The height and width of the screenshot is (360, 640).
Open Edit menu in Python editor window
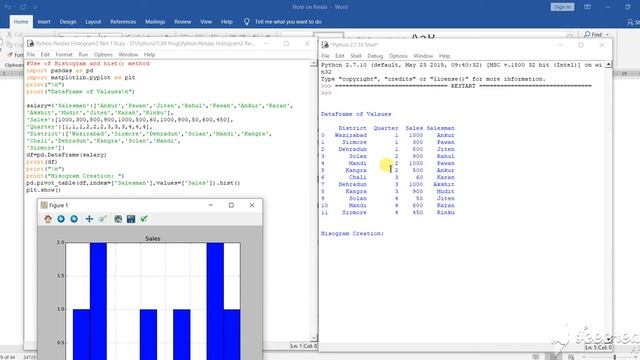(45, 55)
